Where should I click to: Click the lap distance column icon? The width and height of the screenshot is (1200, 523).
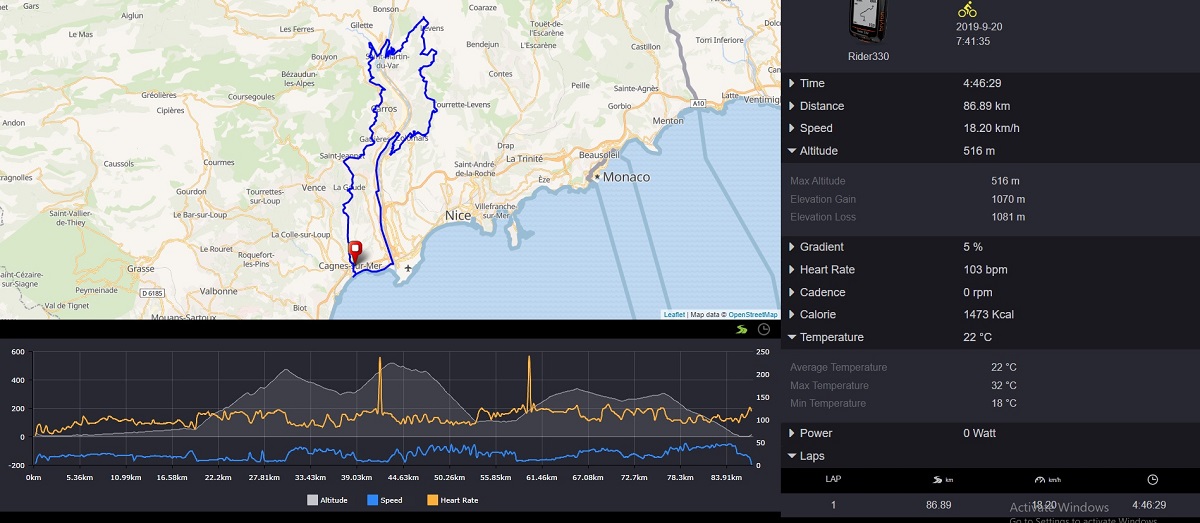pos(938,479)
